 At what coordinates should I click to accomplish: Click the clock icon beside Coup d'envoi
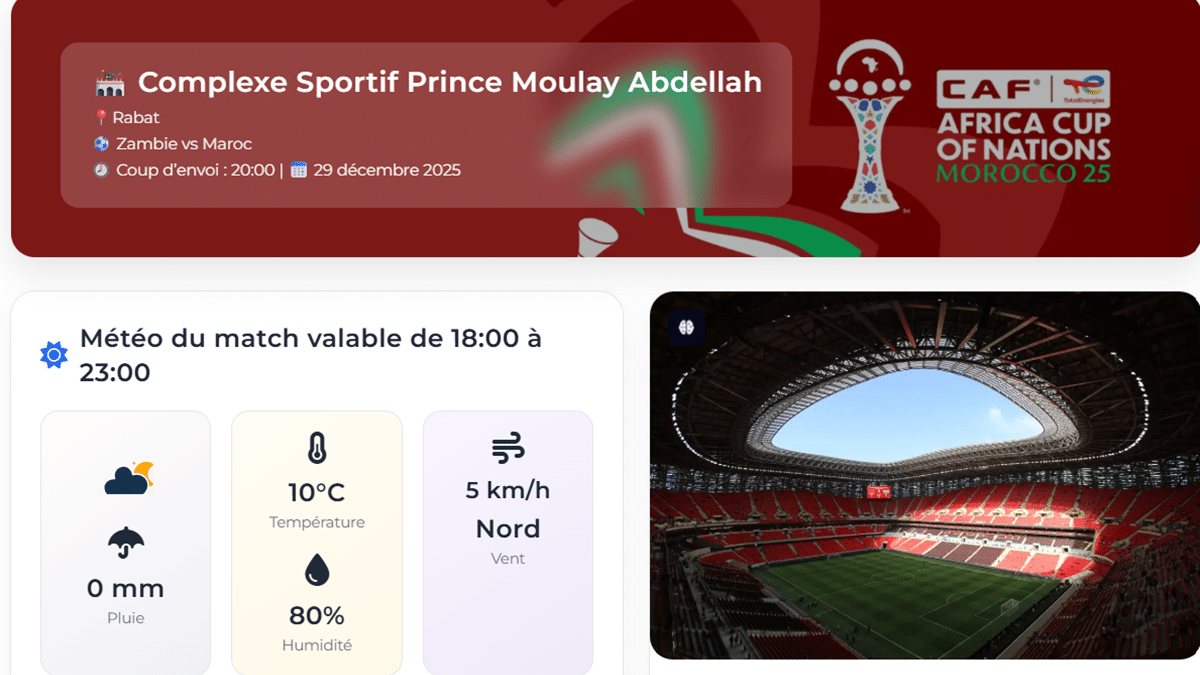coord(101,170)
